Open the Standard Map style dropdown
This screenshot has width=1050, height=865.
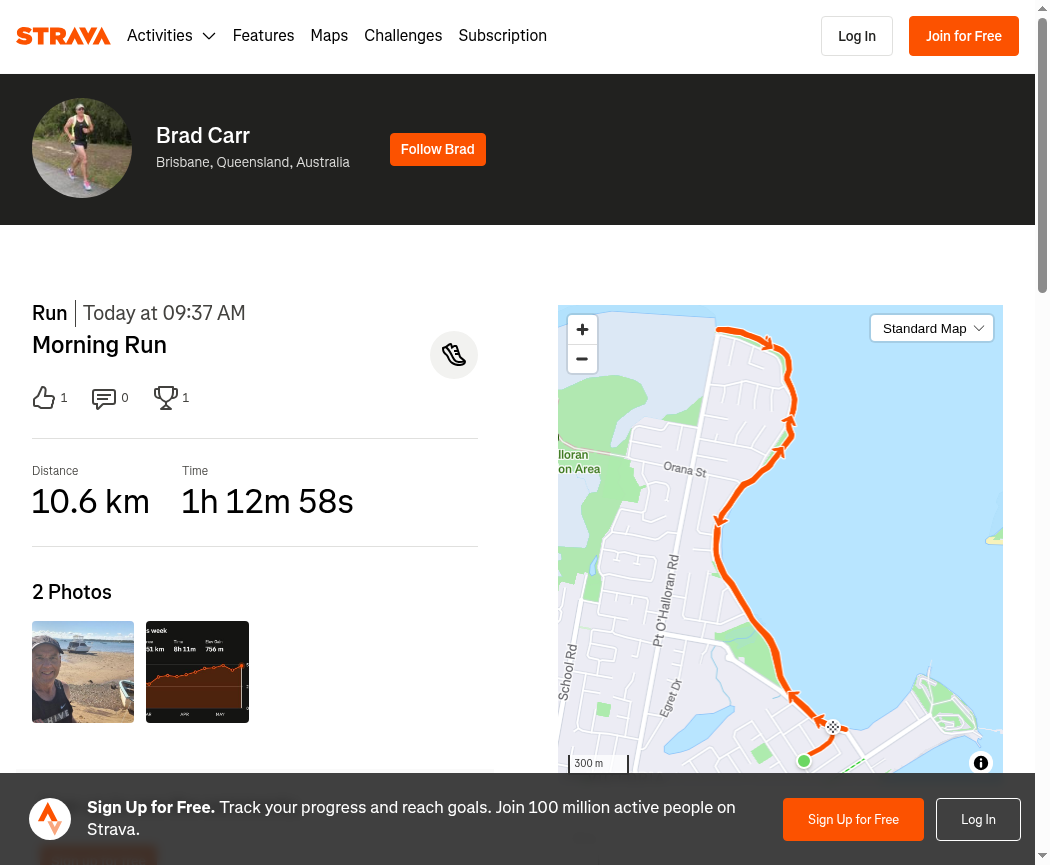coord(932,329)
